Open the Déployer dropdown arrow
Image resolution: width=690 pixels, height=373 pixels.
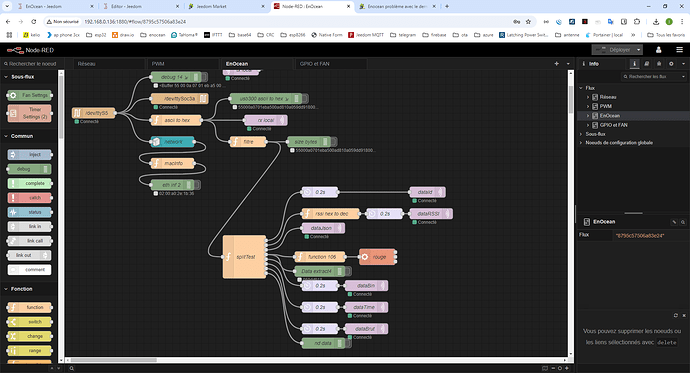click(x=639, y=50)
